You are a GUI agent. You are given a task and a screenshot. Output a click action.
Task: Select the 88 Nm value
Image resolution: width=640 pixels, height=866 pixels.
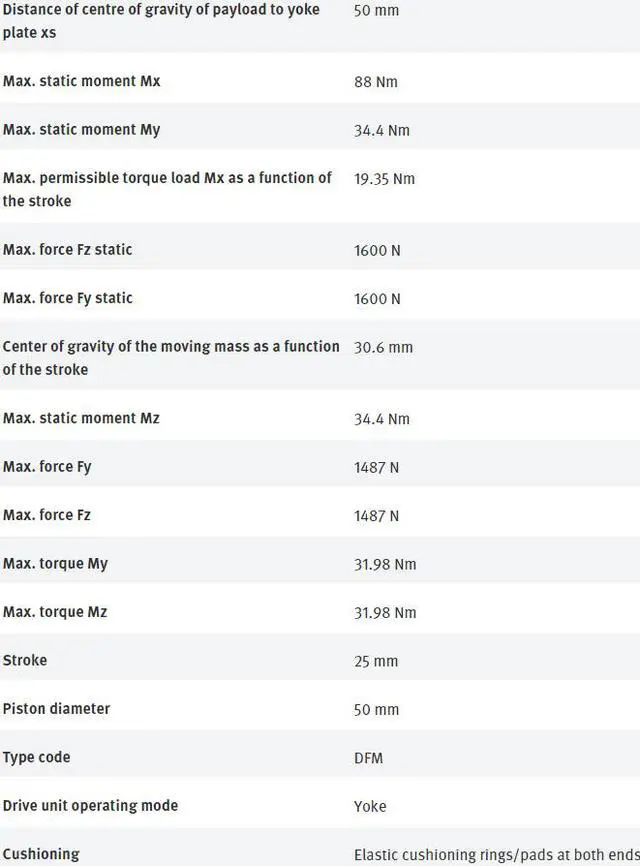(x=375, y=82)
